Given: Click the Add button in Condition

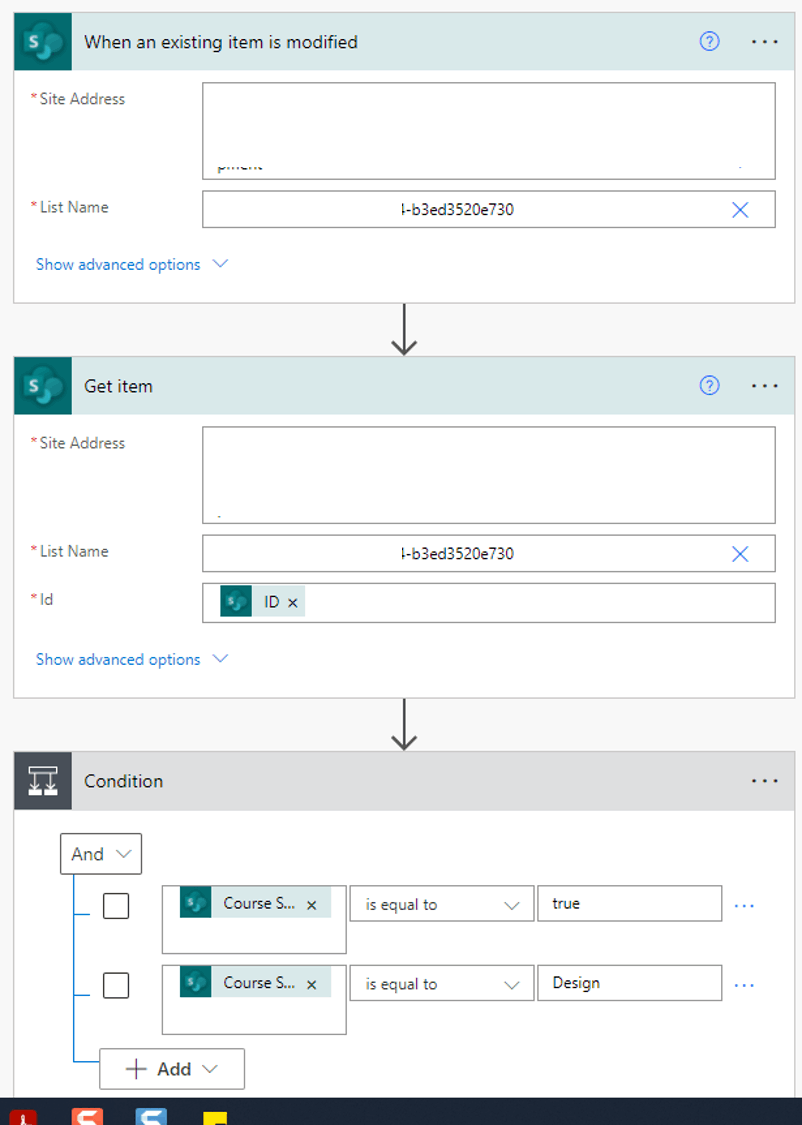Looking at the screenshot, I should (x=172, y=1069).
